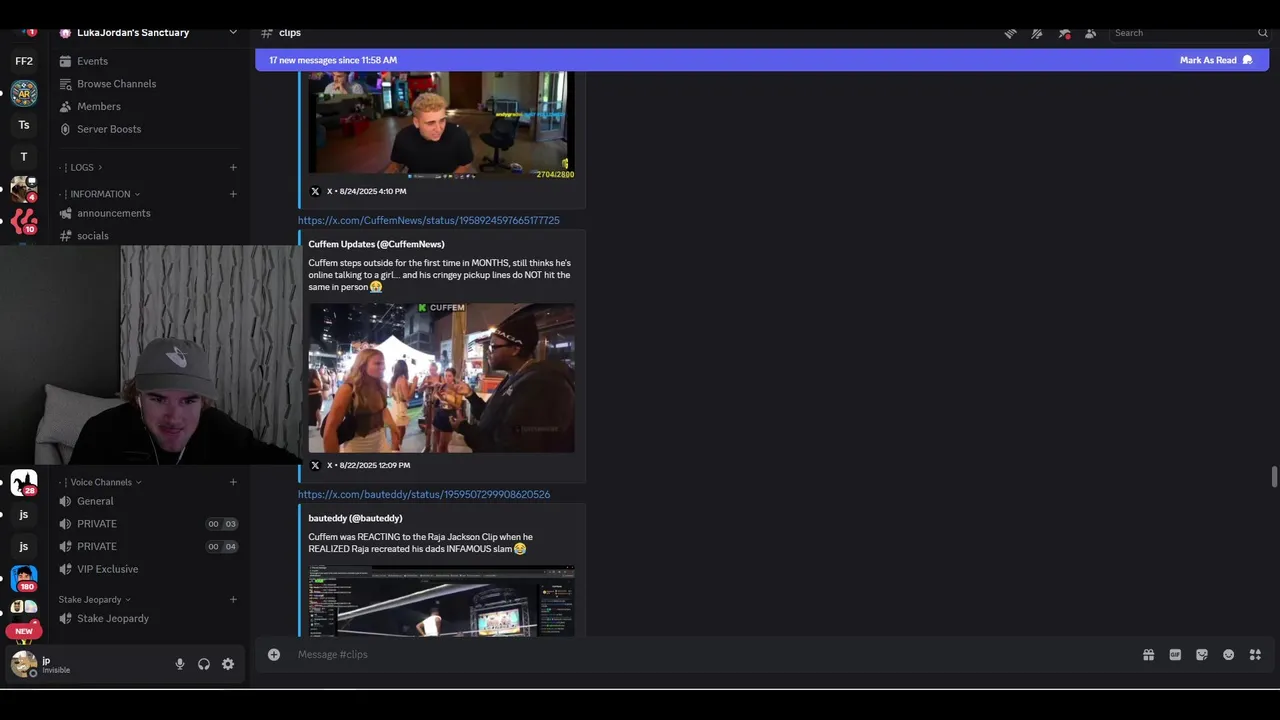The height and width of the screenshot is (720, 1280).
Task: Open the FF2 server
Action: 24,61
